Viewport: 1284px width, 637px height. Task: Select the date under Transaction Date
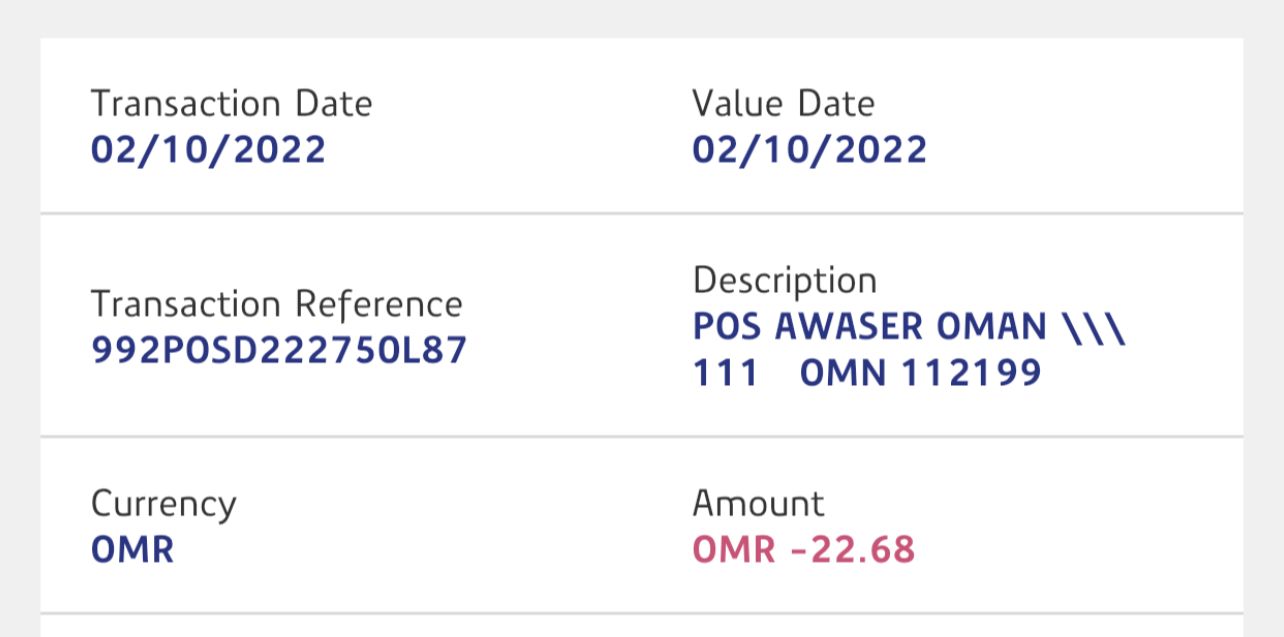208,150
